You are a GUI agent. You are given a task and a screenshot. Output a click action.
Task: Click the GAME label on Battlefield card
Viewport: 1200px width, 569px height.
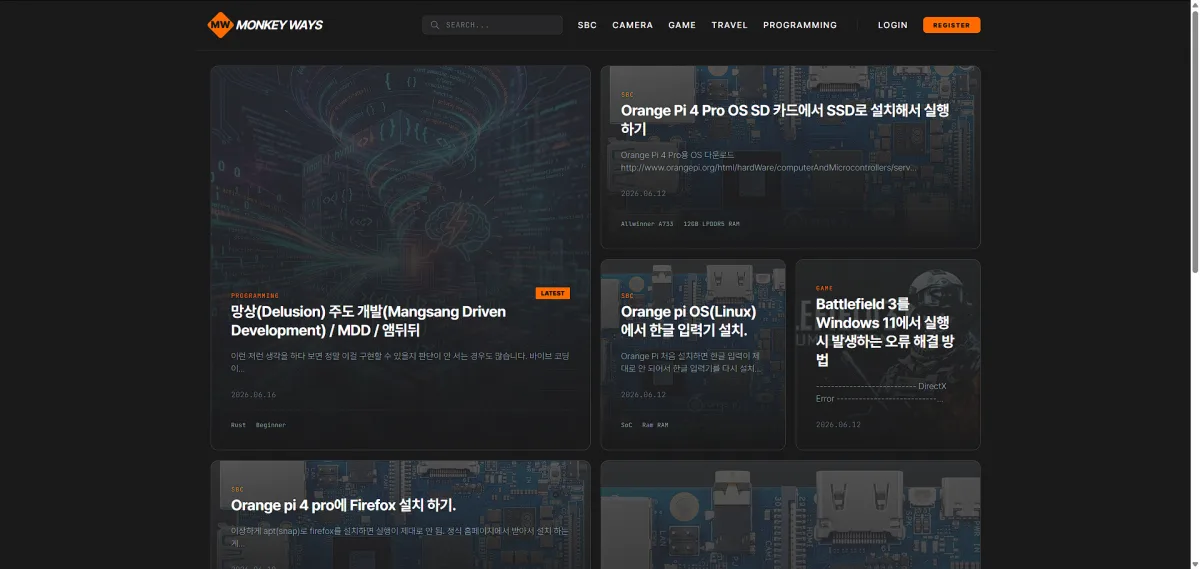(x=824, y=288)
